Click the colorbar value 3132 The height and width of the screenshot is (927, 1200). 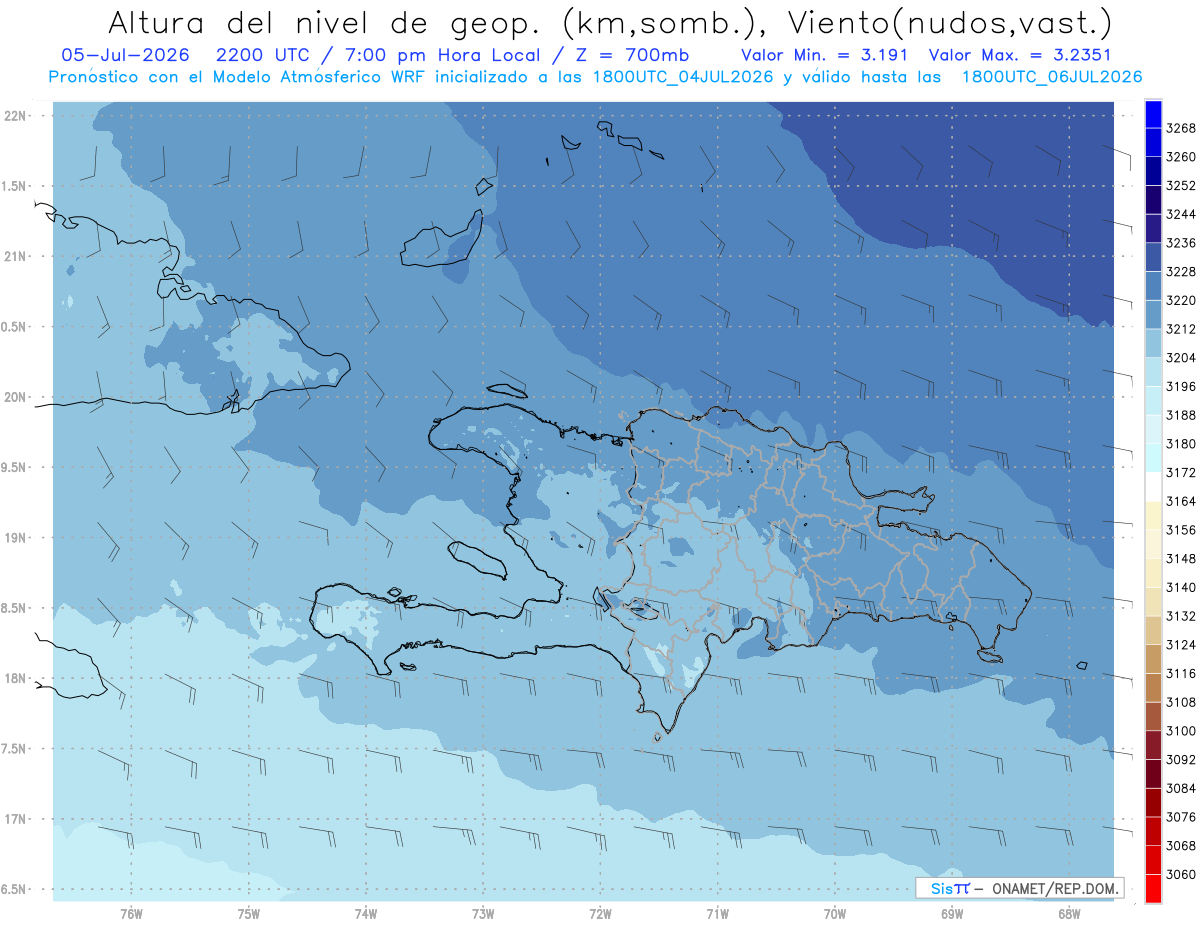coord(1181,616)
